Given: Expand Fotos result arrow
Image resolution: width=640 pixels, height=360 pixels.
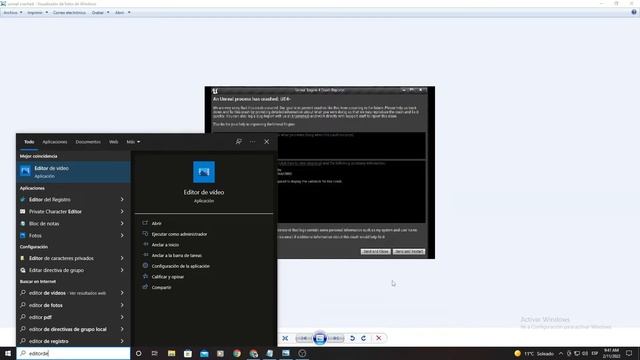Looking at the screenshot, I should [x=122, y=236].
